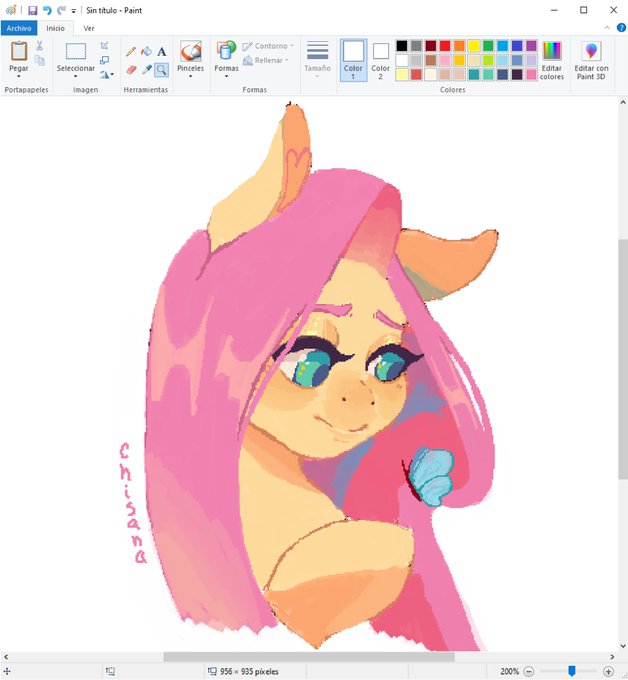Pick the green color swatch
Image resolution: width=628 pixels, height=680 pixels.
[488, 46]
